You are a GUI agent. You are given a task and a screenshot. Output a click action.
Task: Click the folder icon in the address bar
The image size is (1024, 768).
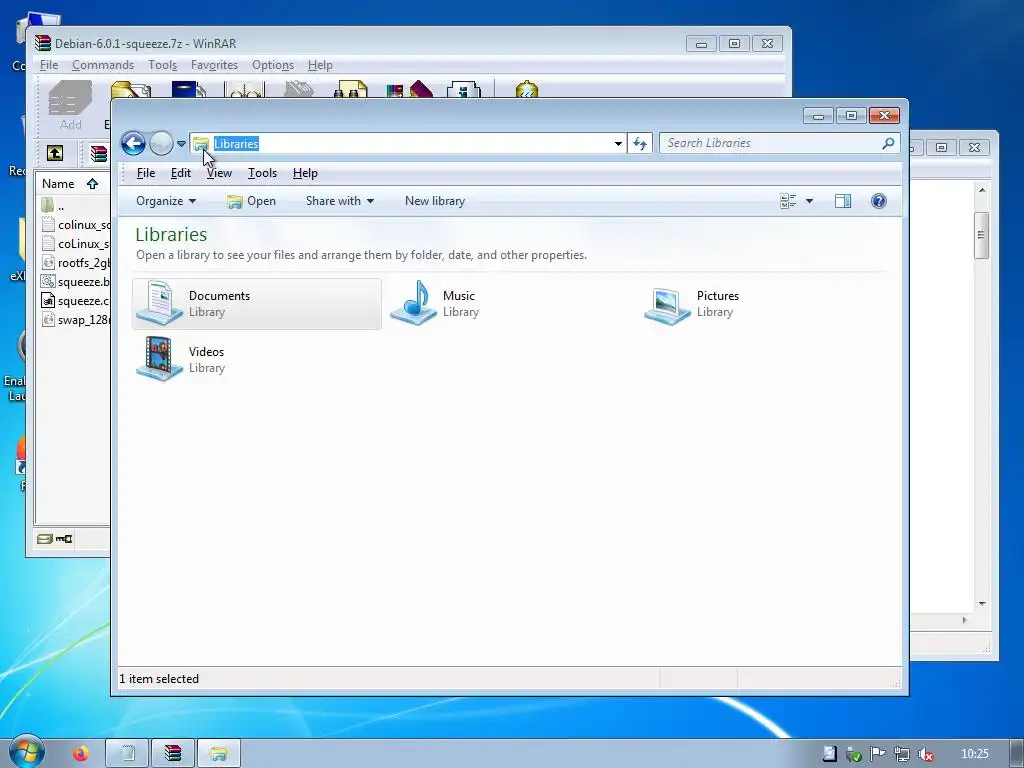201,144
